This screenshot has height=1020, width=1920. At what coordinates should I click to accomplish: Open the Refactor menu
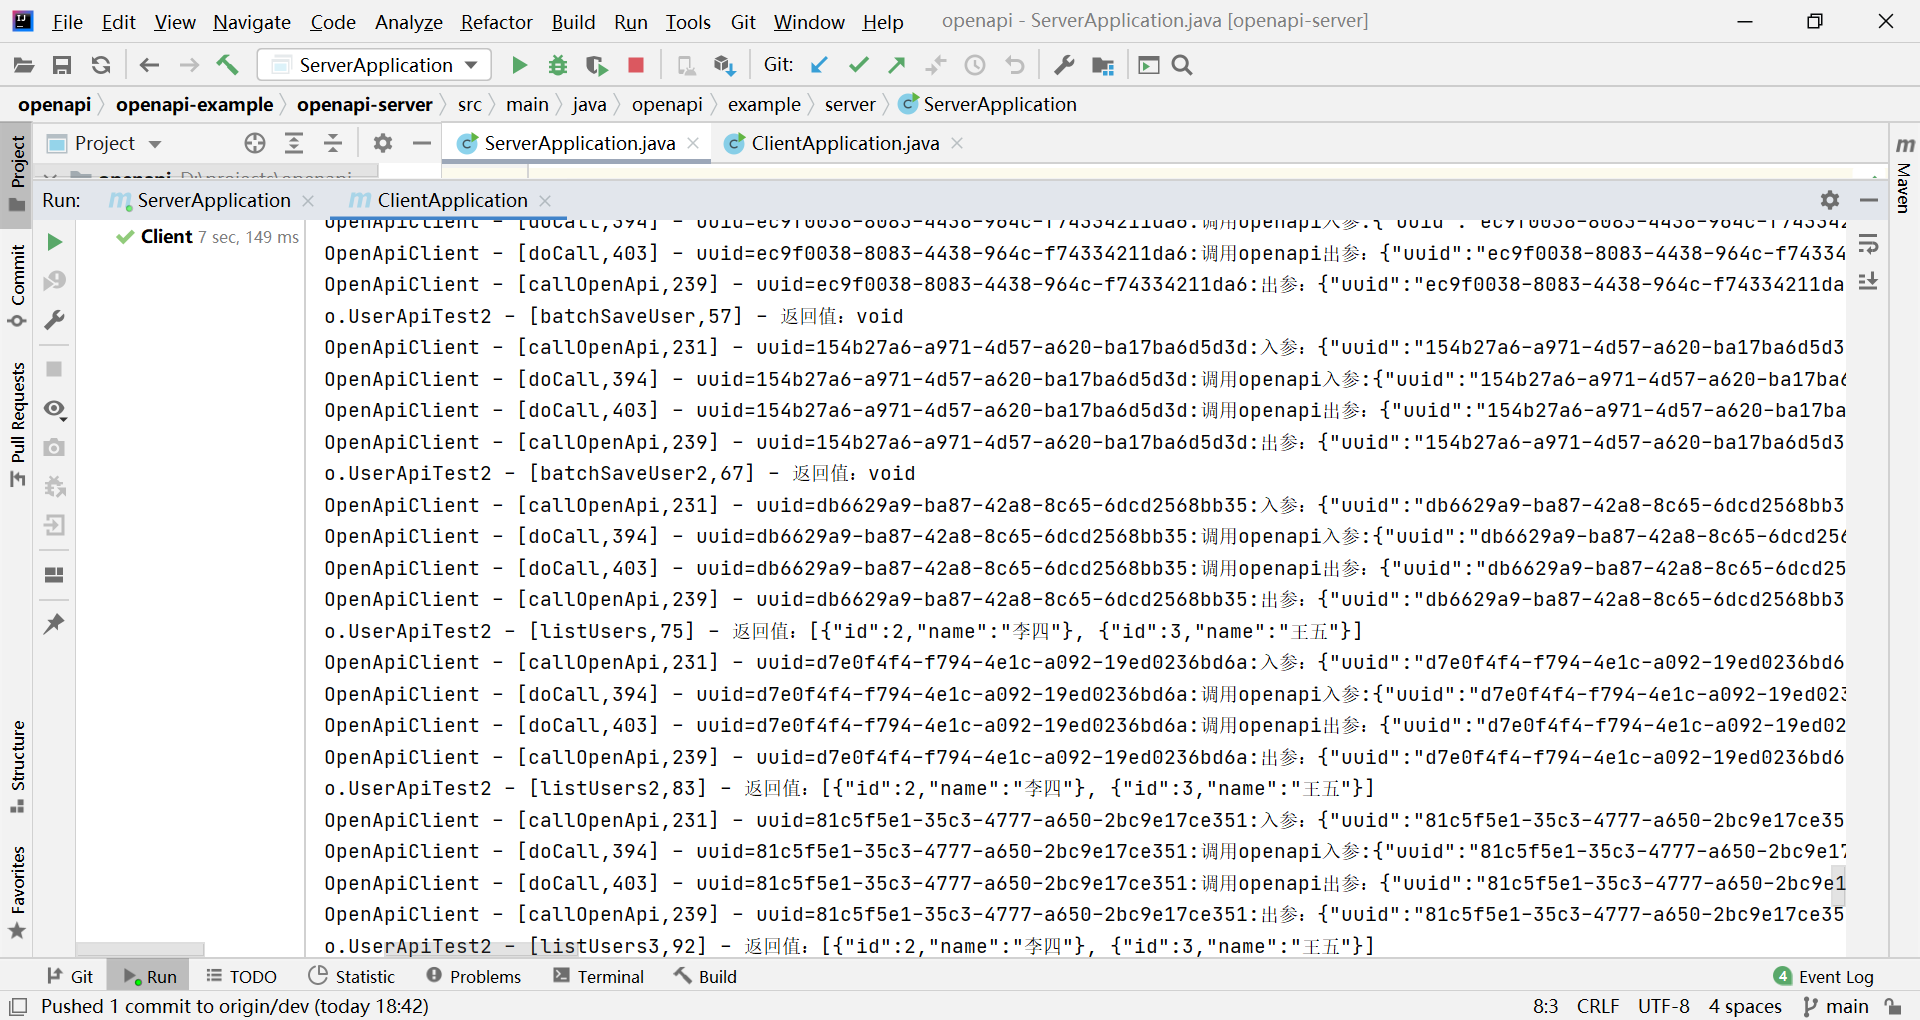[x=496, y=21]
